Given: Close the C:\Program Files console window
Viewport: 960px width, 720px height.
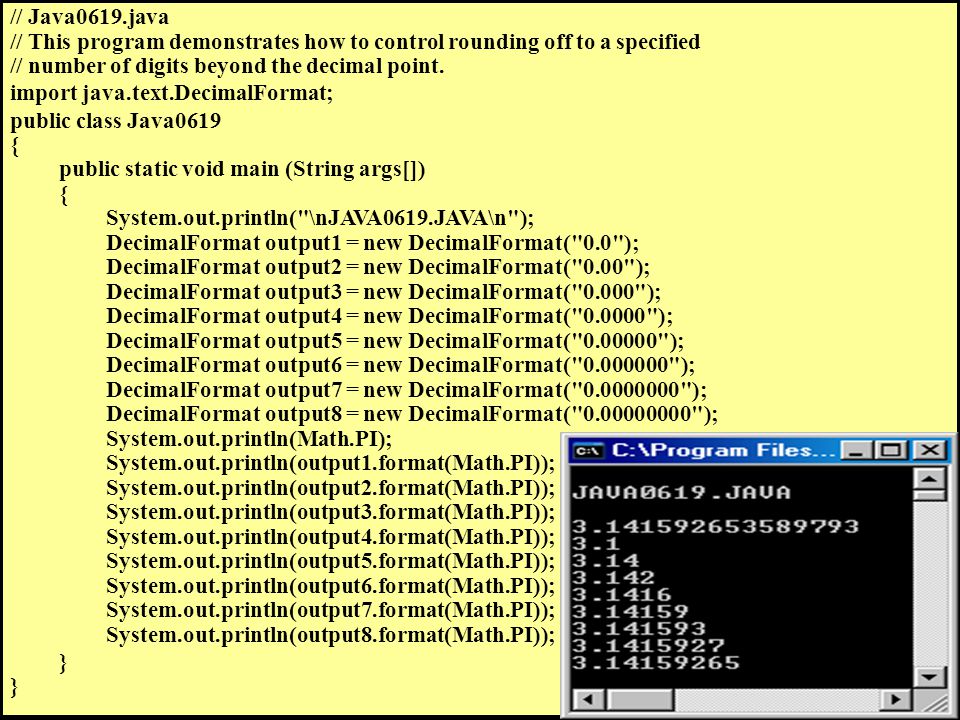Looking at the screenshot, I should [929, 451].
